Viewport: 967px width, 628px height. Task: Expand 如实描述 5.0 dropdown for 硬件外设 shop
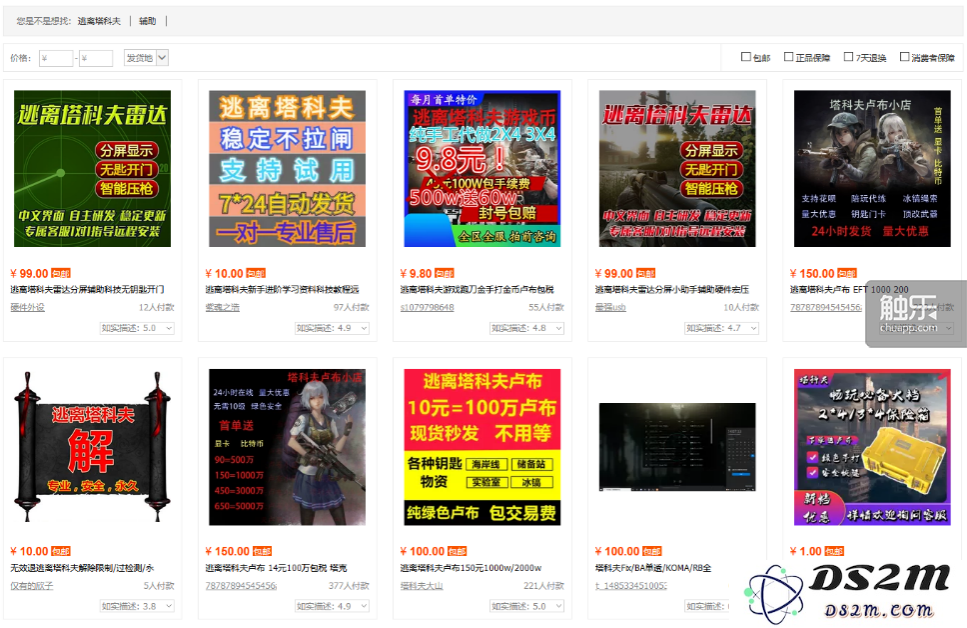[x=137, y=328]
